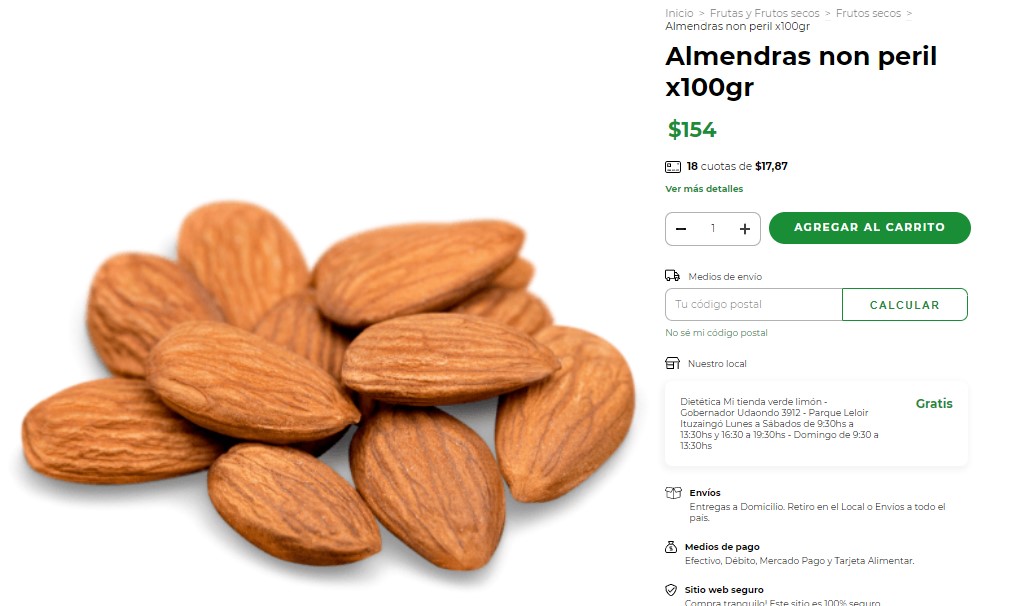This screenshot has height=606, width=1026.
Task: Select the Dietética Mi tienda pickup option
Action: 816,423
